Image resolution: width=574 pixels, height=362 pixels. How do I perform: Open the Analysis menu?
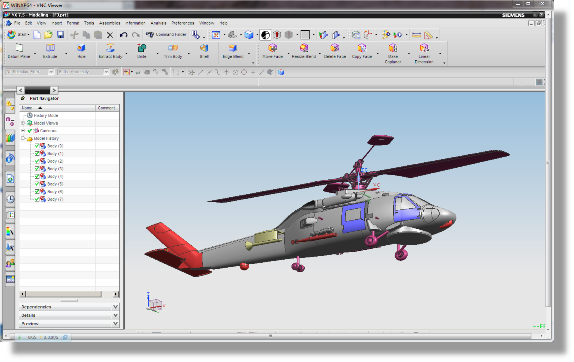(159, 23)
